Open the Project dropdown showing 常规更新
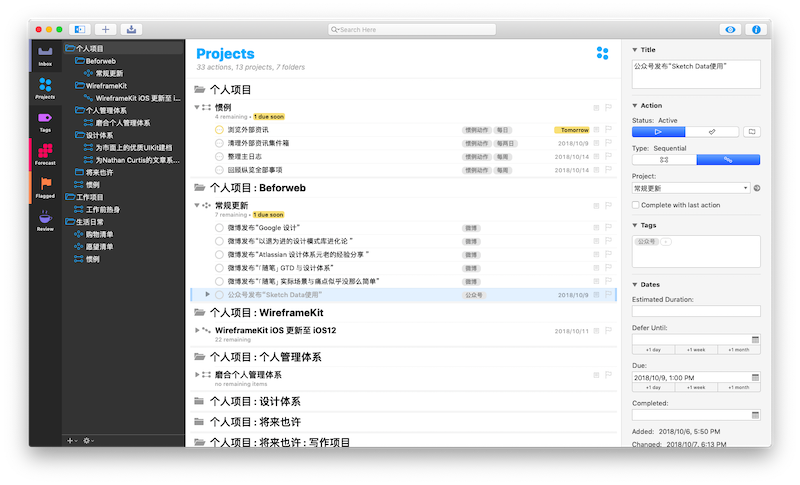The image size is (800, 485). 691,188
